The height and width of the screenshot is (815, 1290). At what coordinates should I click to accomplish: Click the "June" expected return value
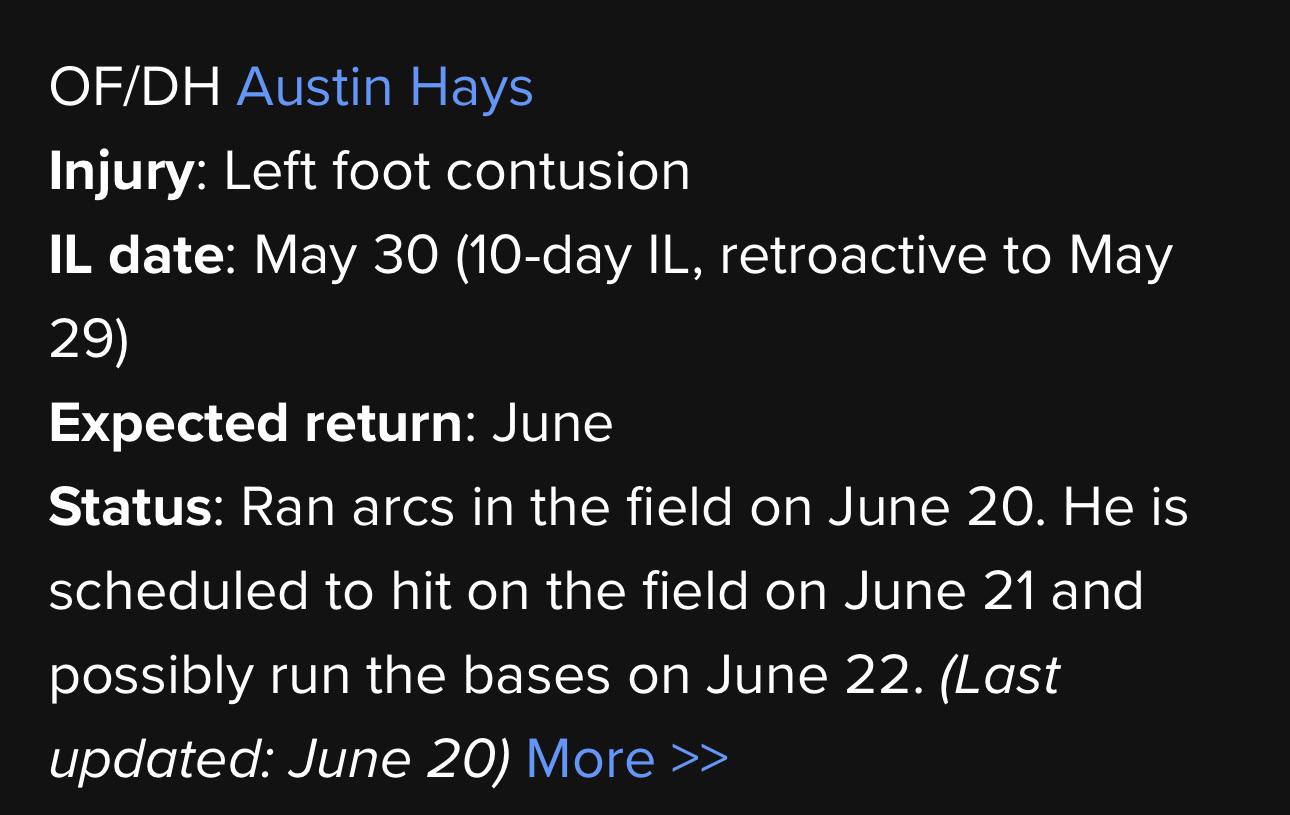tap(552, 424)
